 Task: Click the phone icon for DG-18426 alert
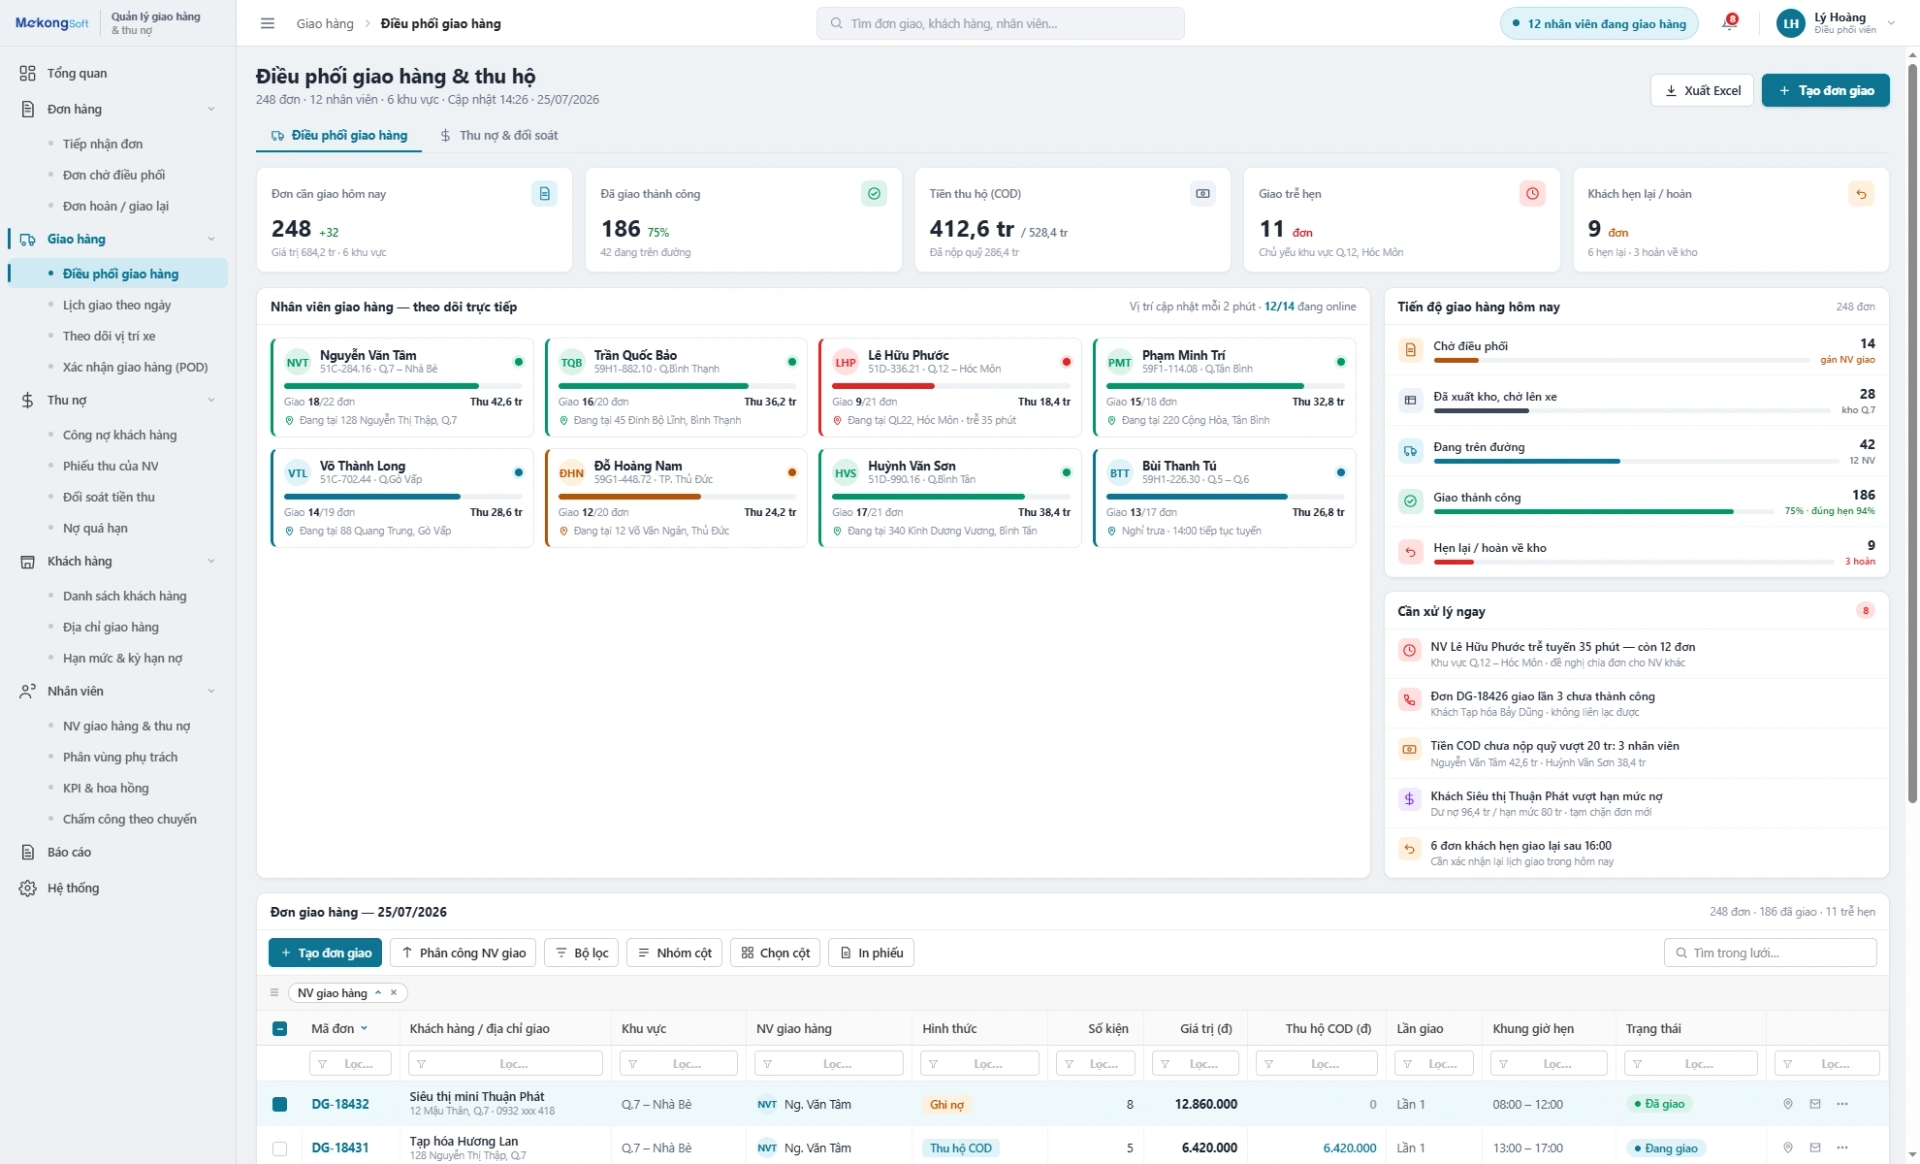pos(1409,700)
